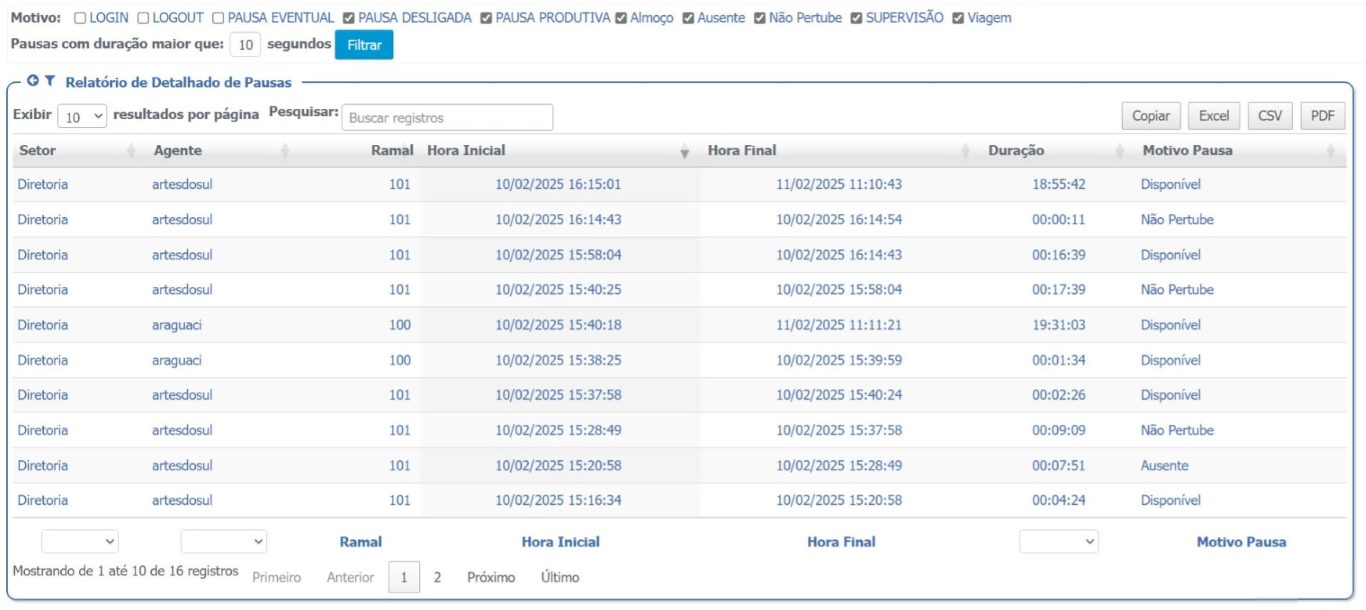
Task: Sort by Agente column arrows
Action: click(x=285, y=151)
